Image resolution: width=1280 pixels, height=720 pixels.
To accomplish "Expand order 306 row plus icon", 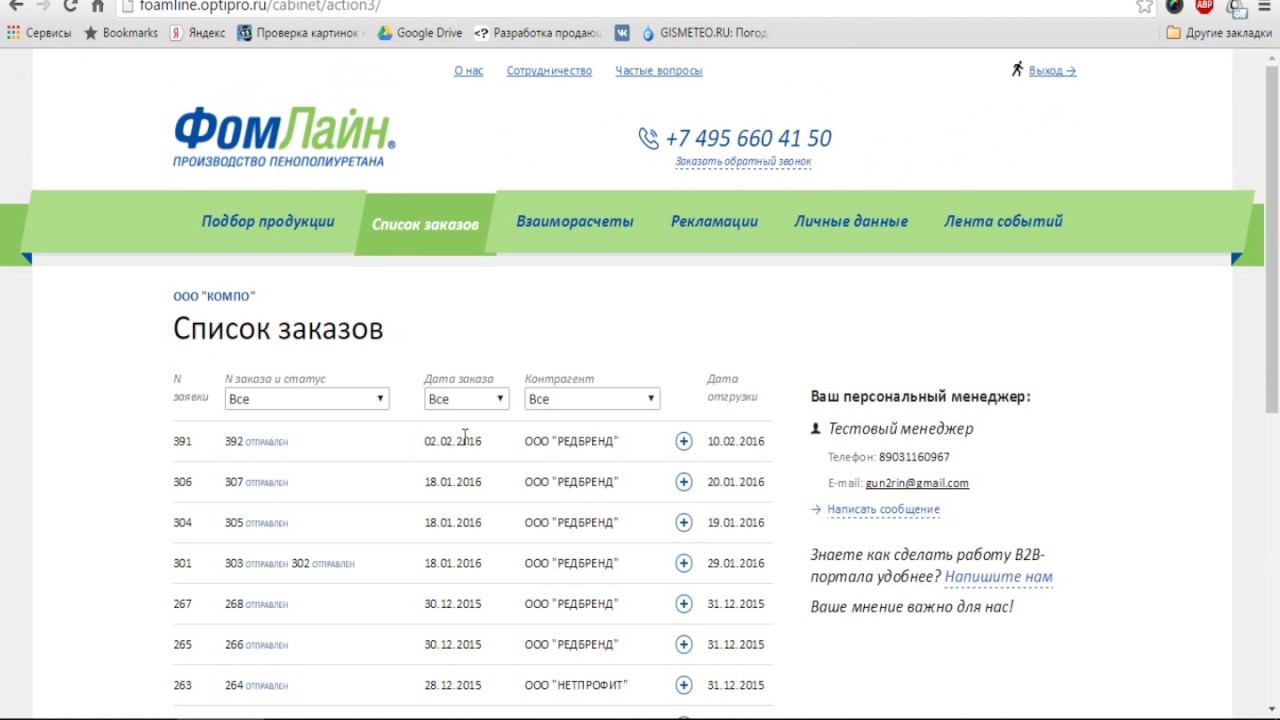I will [x=683, y=482].
